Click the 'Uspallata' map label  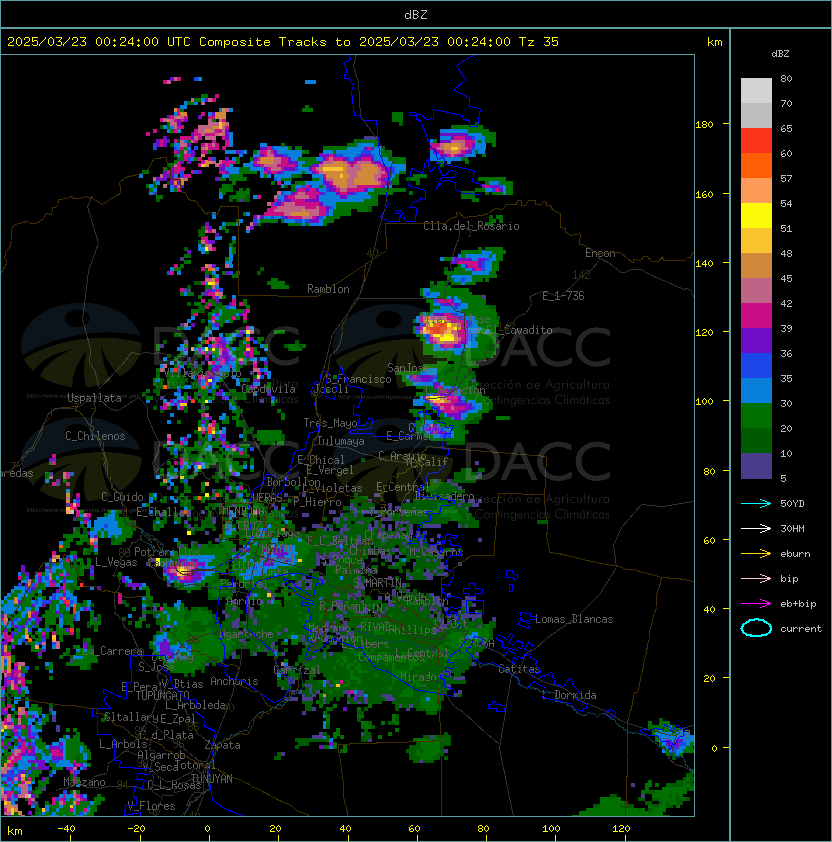click(94, 398)
